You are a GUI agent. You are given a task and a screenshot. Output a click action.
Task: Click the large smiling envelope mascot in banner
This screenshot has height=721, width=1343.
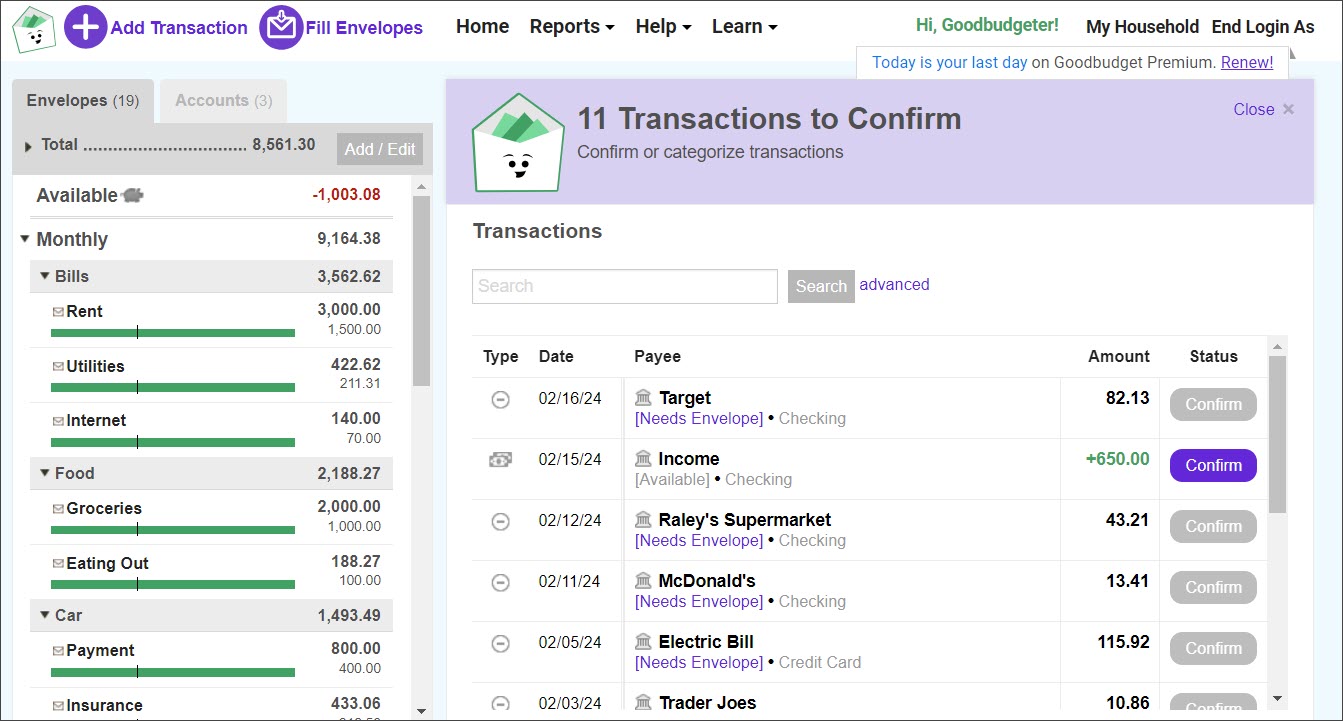518,142
